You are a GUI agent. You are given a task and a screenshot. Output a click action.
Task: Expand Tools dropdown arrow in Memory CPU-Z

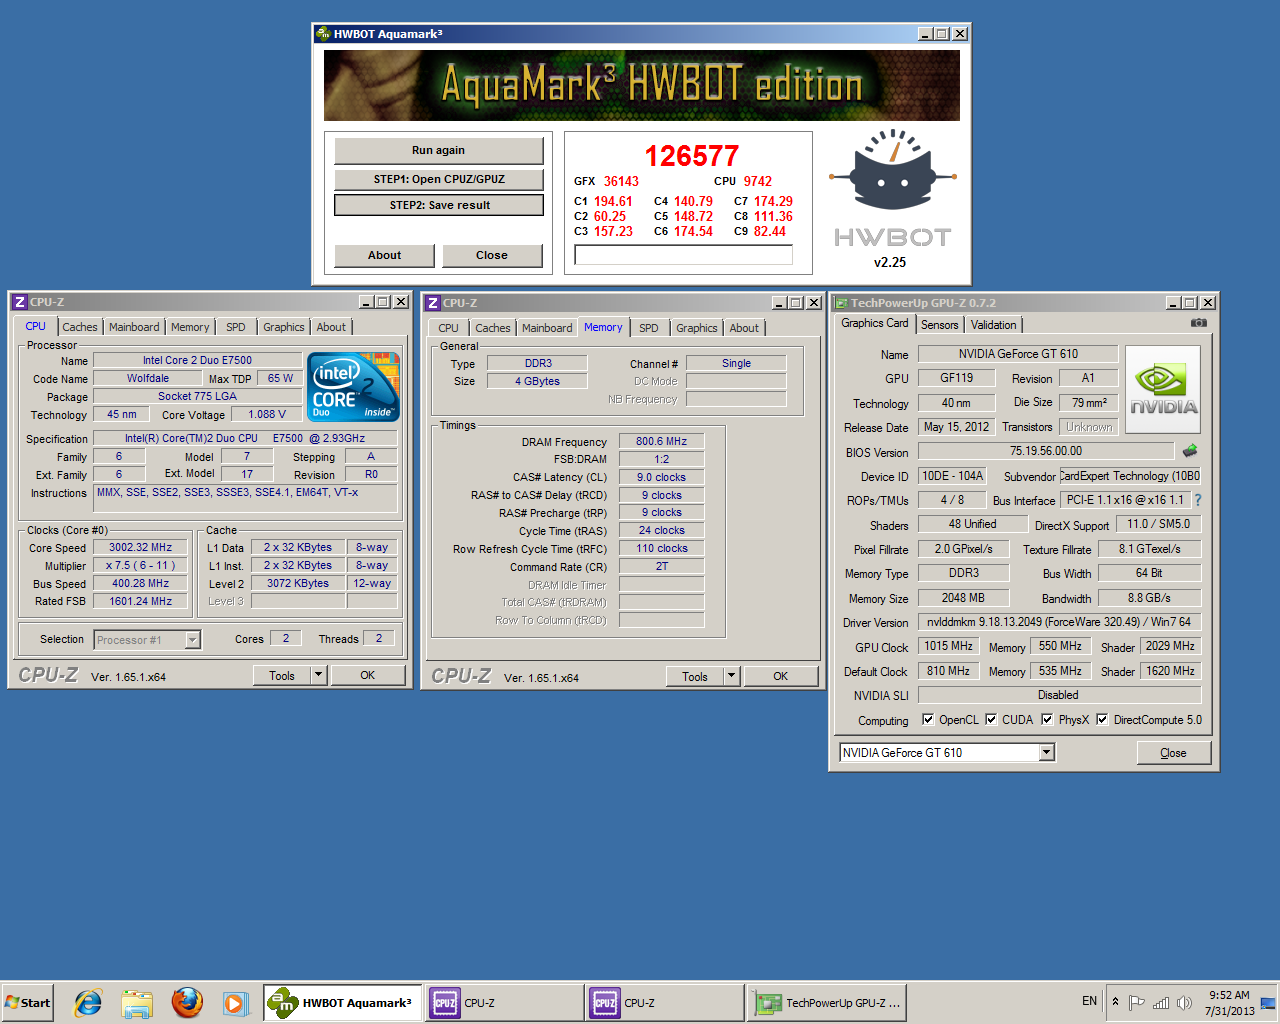click(x=732, y=676)
